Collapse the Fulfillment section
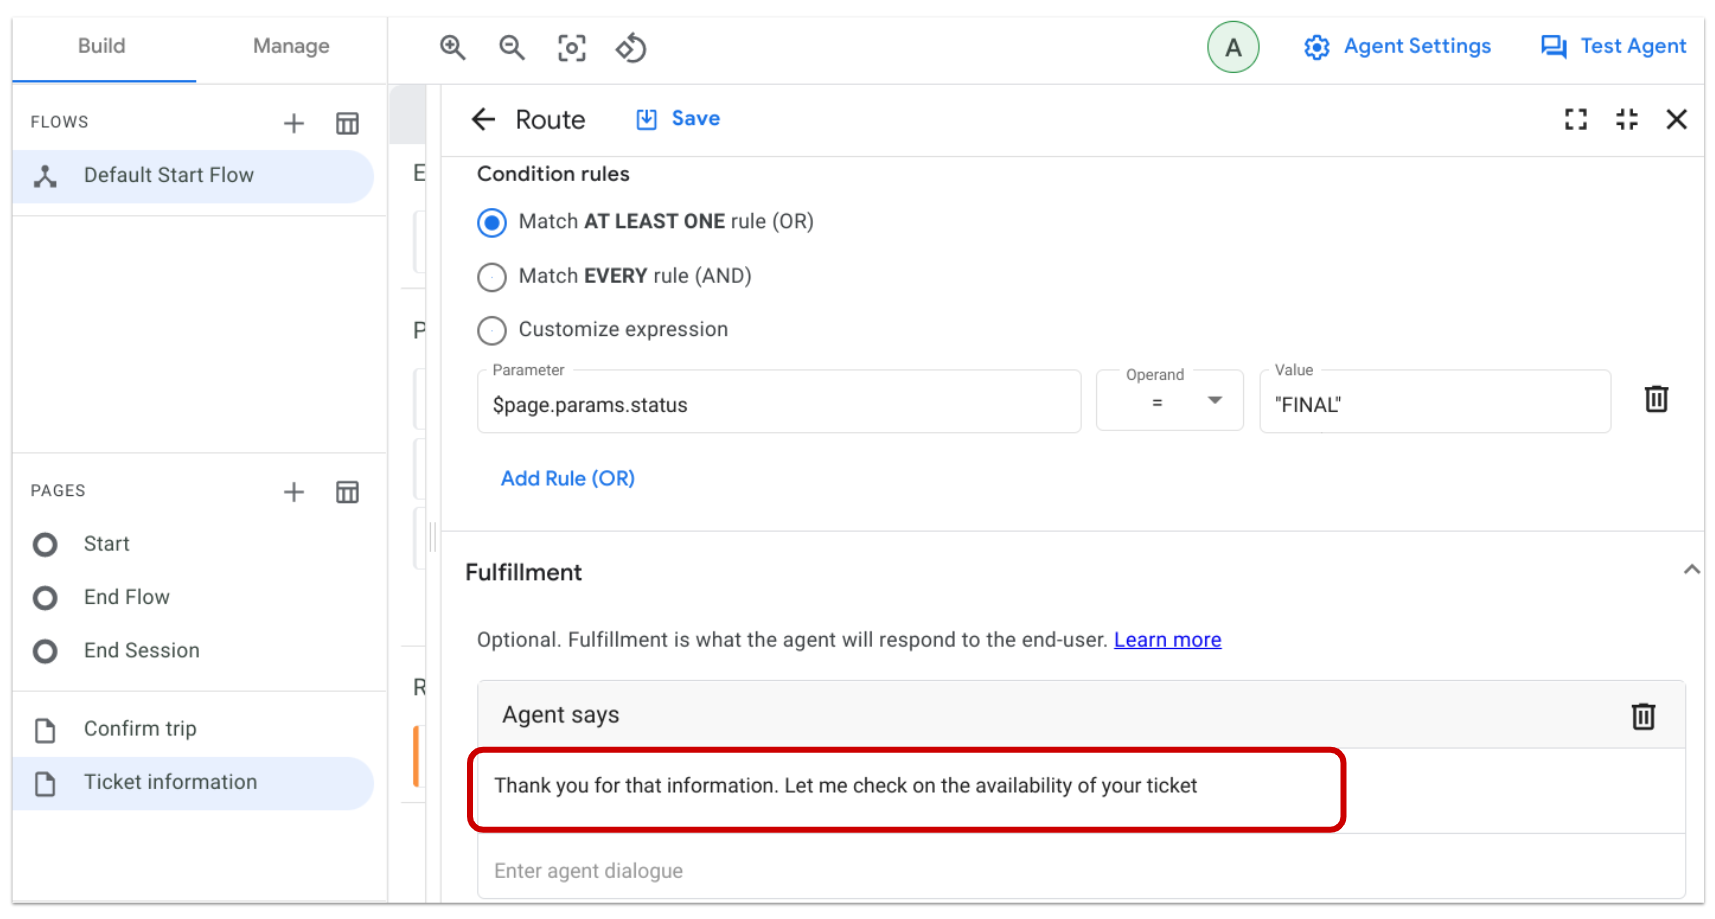 point(1692,569)
